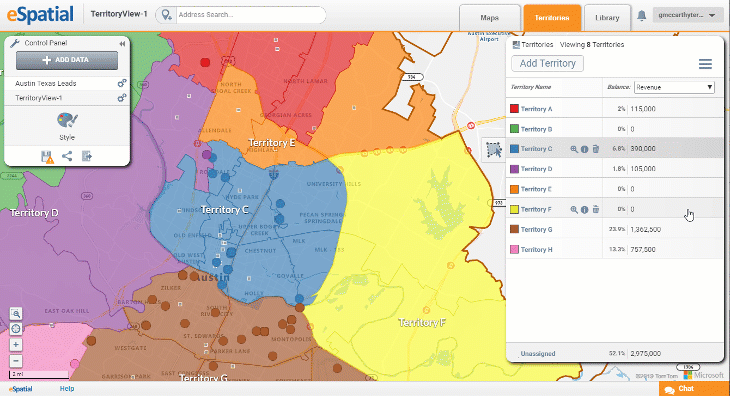
Task: Zoom to Territory F with magnifier icon
Action: coord(574,209)
